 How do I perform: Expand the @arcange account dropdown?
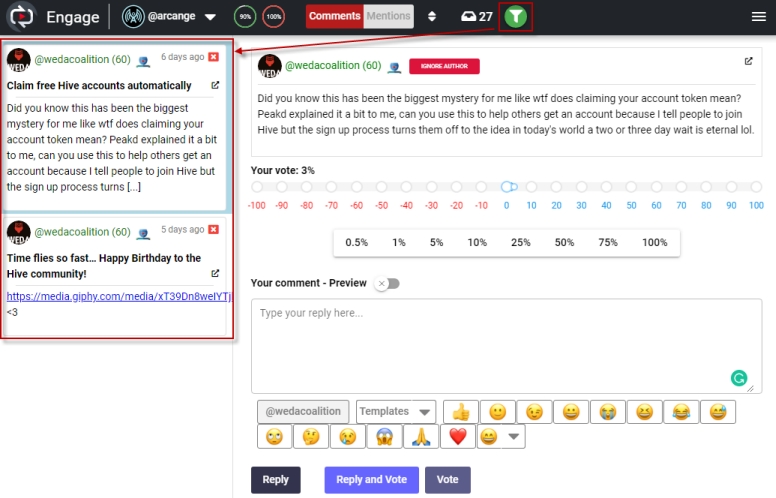209,17
